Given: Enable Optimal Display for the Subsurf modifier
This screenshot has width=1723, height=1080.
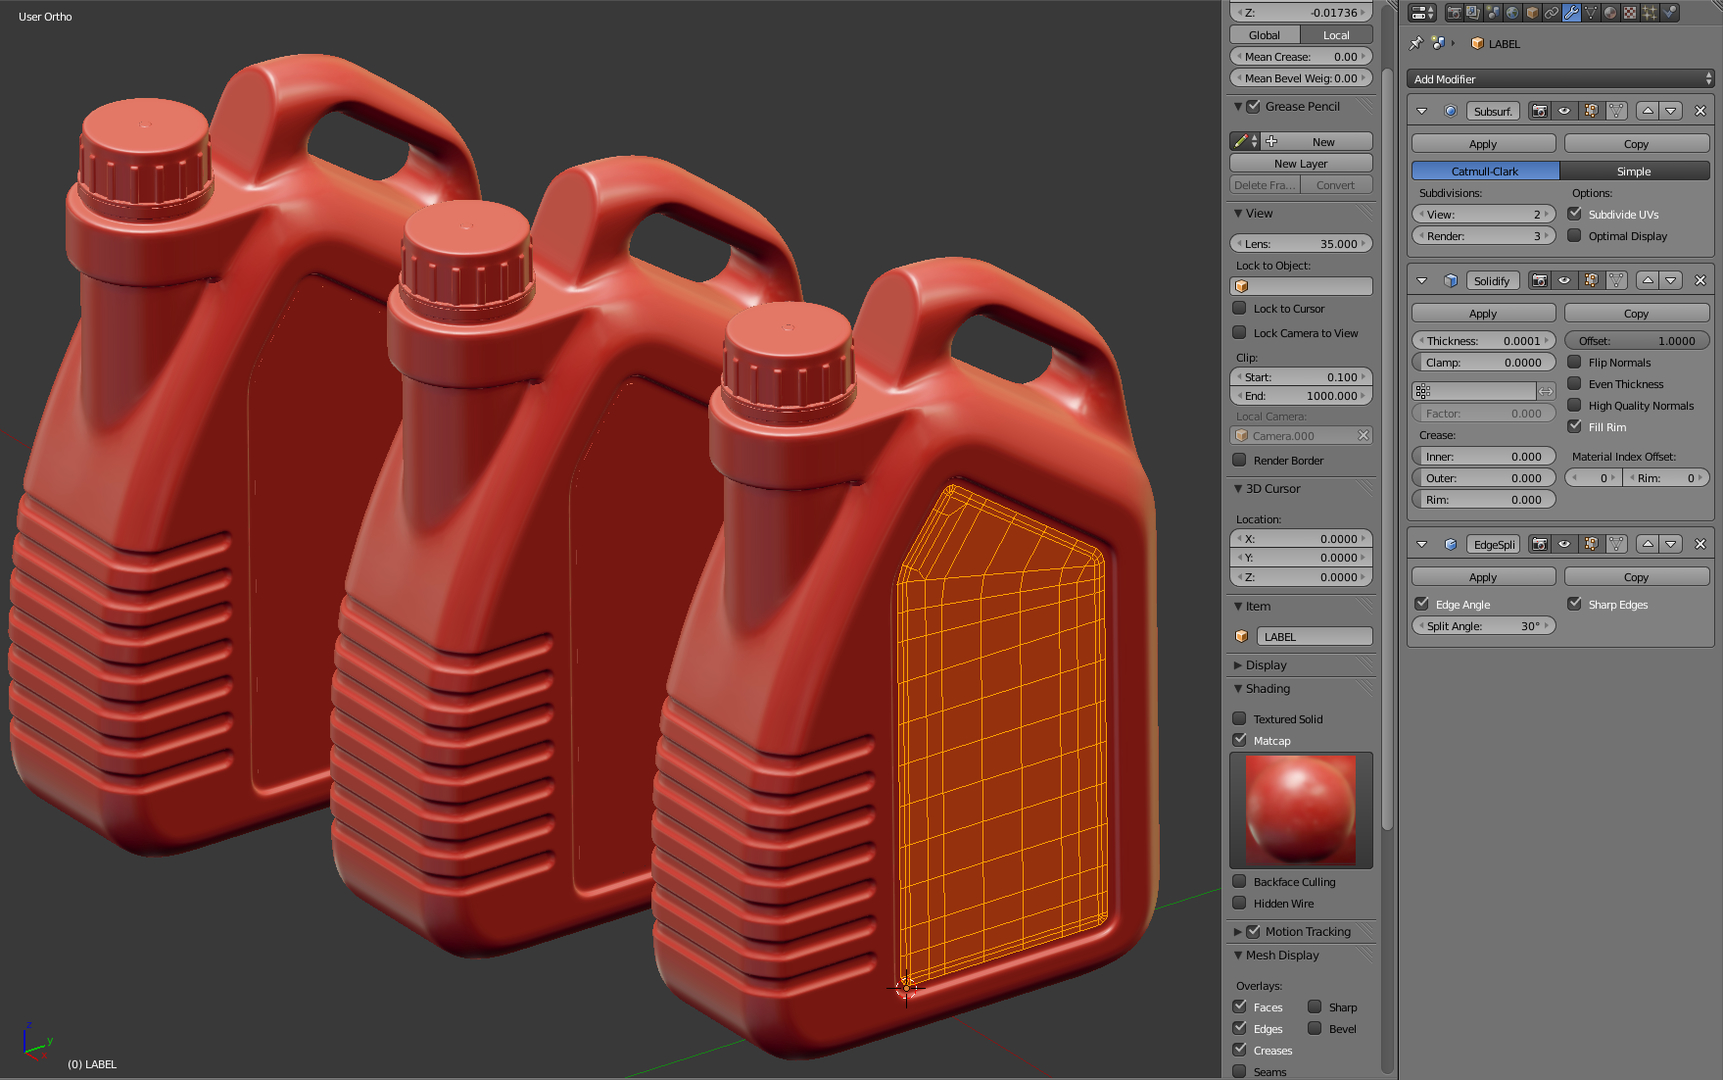Looking at the screenshot, I should 1576,236.
